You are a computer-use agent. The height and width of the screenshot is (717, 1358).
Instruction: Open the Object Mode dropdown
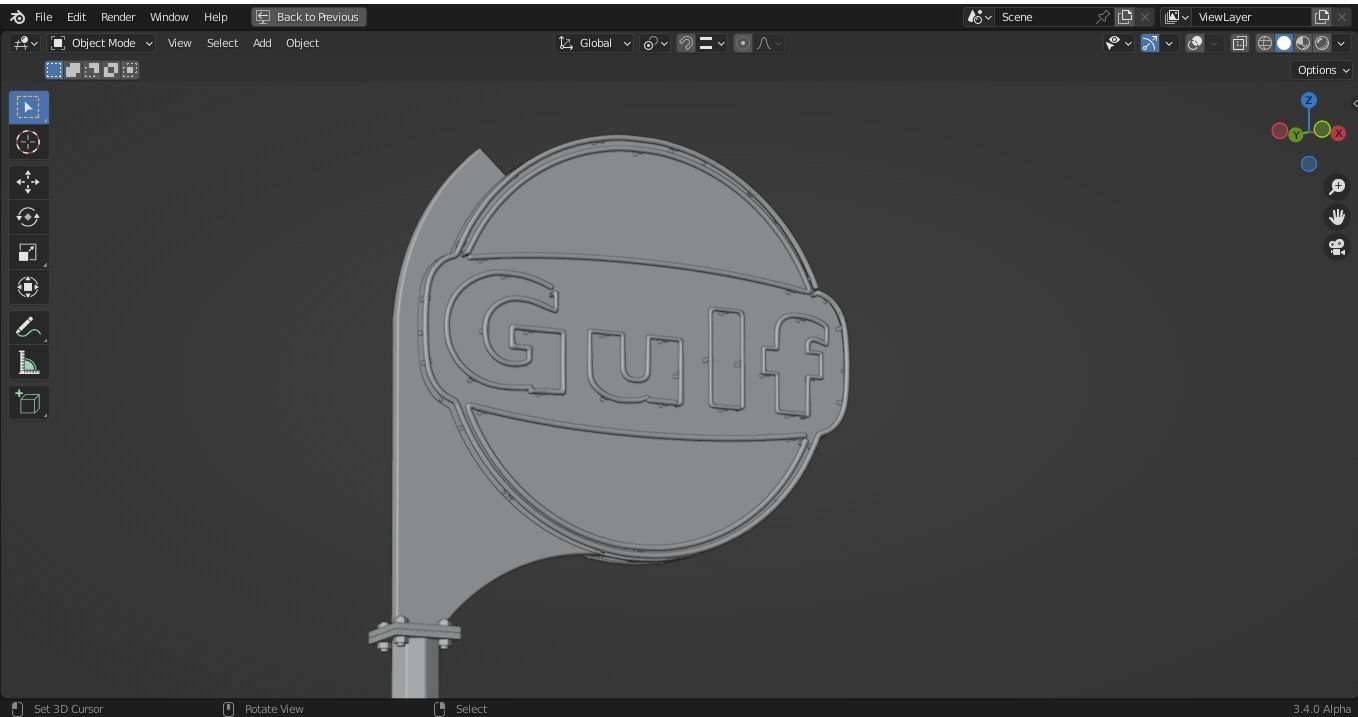102,43
